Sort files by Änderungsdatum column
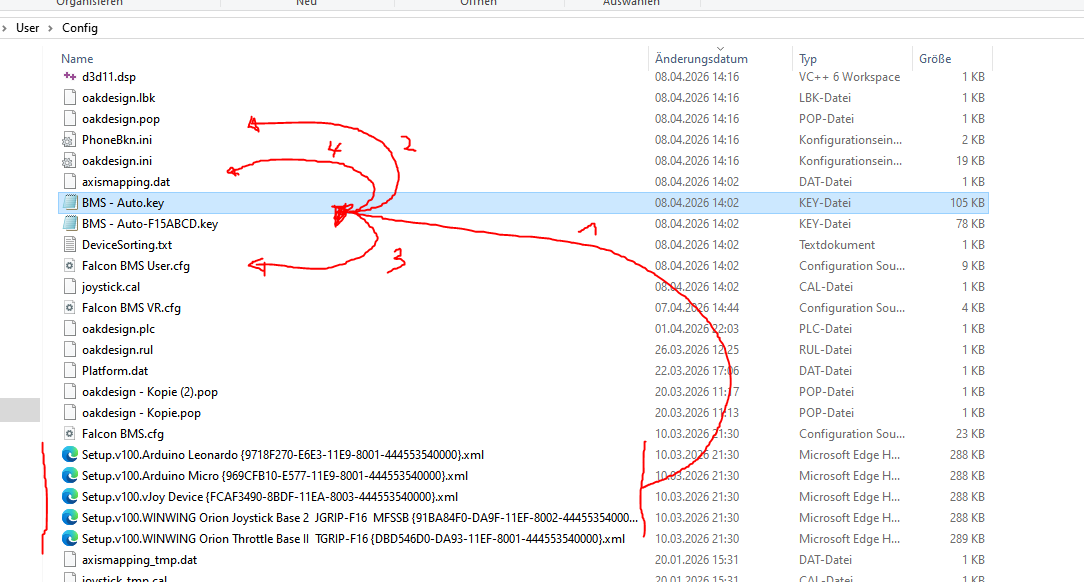1084x582 pixels. 701,59
